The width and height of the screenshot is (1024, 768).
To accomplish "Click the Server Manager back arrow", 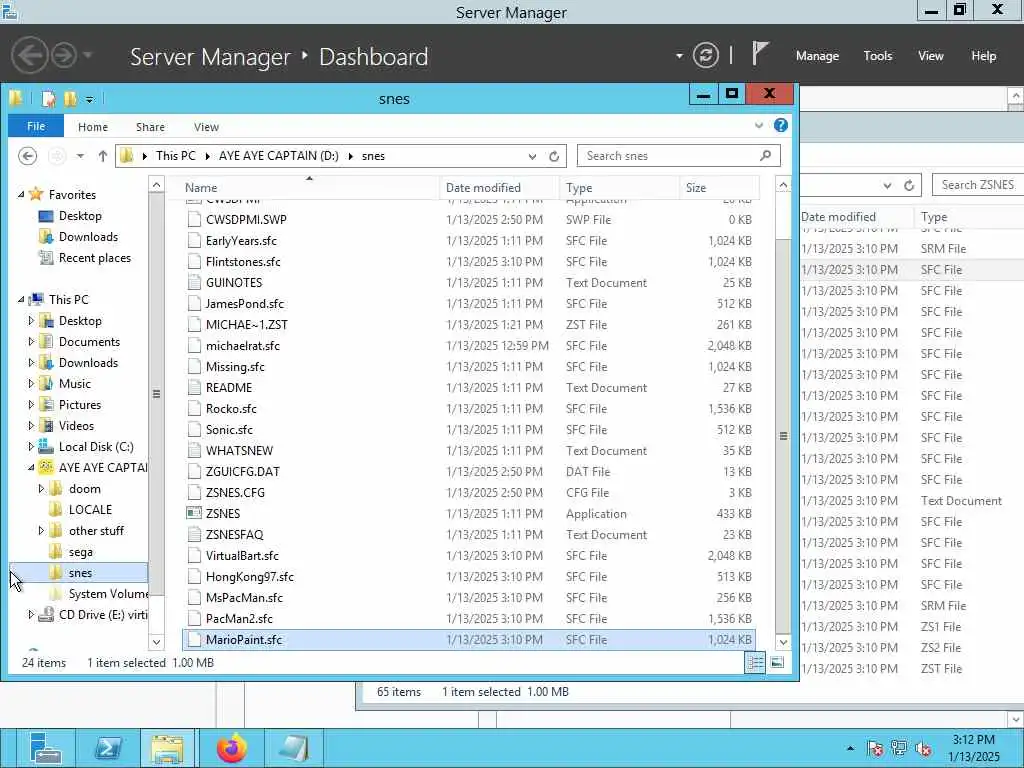I will point(29,56).
